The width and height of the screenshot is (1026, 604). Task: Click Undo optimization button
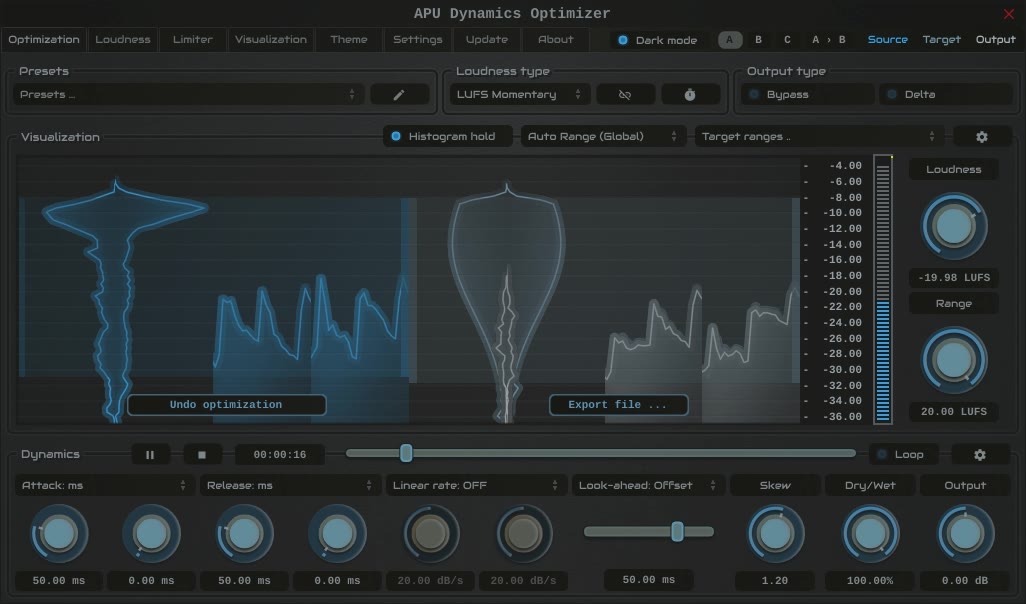pos(226,405)
